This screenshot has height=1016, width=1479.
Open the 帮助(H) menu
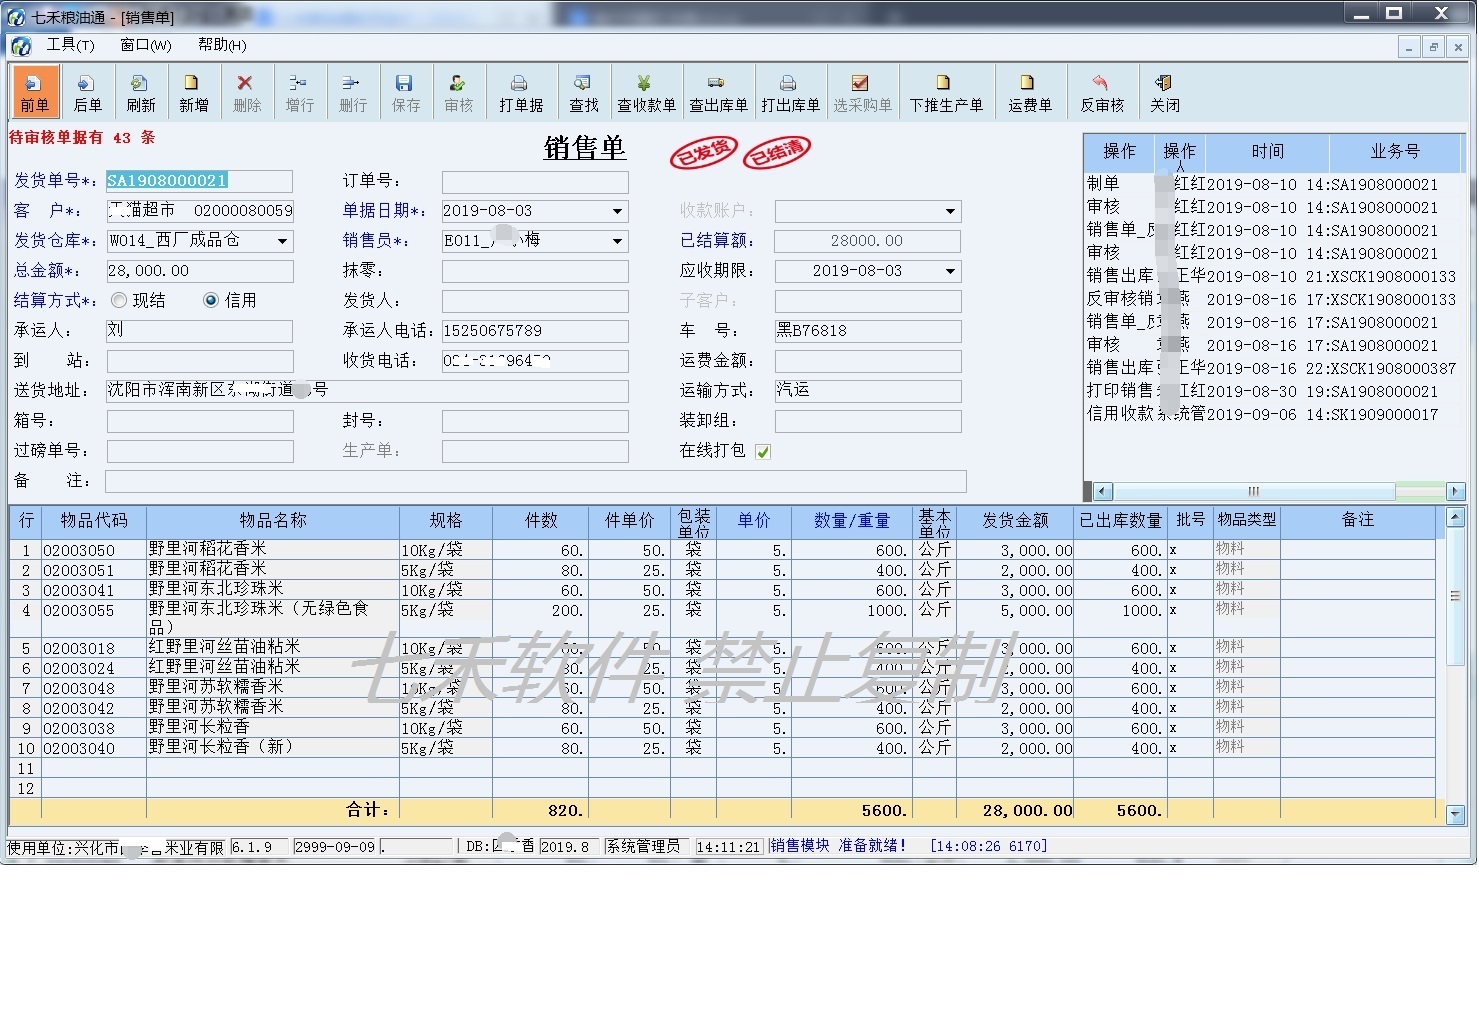222,45
